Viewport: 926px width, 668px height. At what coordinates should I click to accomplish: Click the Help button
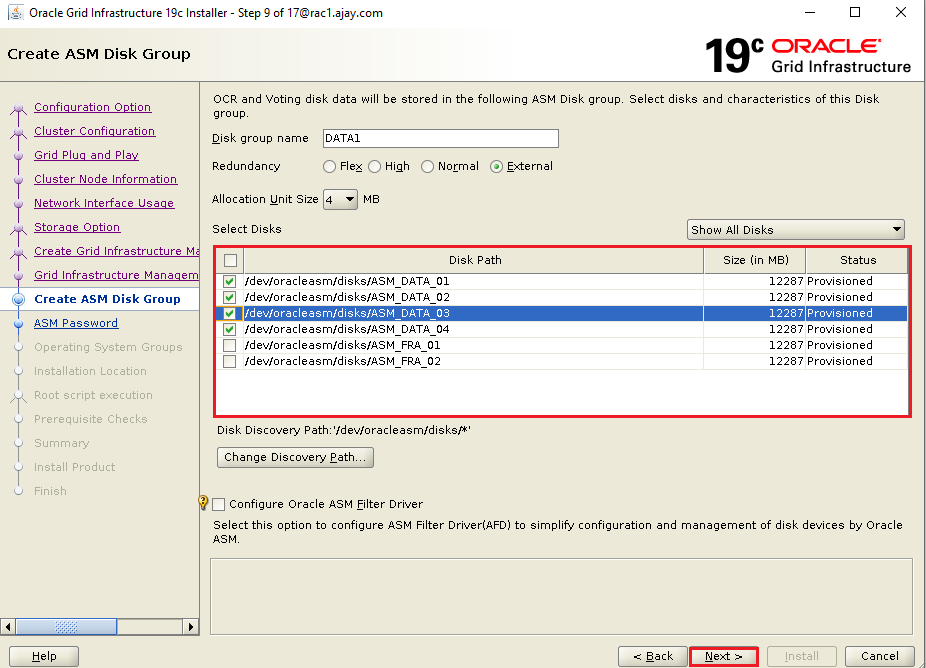tap(44, 656)
